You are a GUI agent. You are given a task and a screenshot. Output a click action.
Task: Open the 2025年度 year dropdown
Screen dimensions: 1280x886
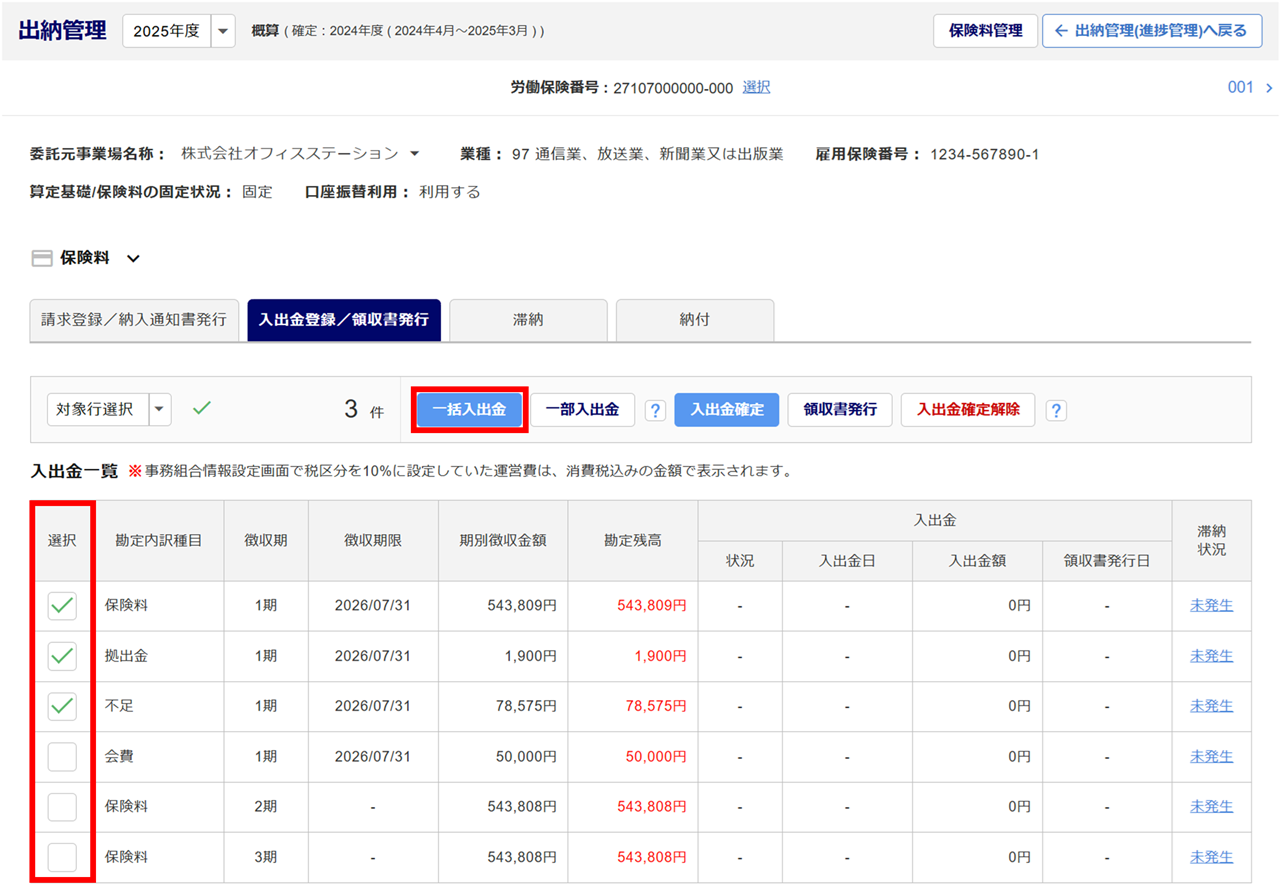pyautogui.click(x=223, y=31)
